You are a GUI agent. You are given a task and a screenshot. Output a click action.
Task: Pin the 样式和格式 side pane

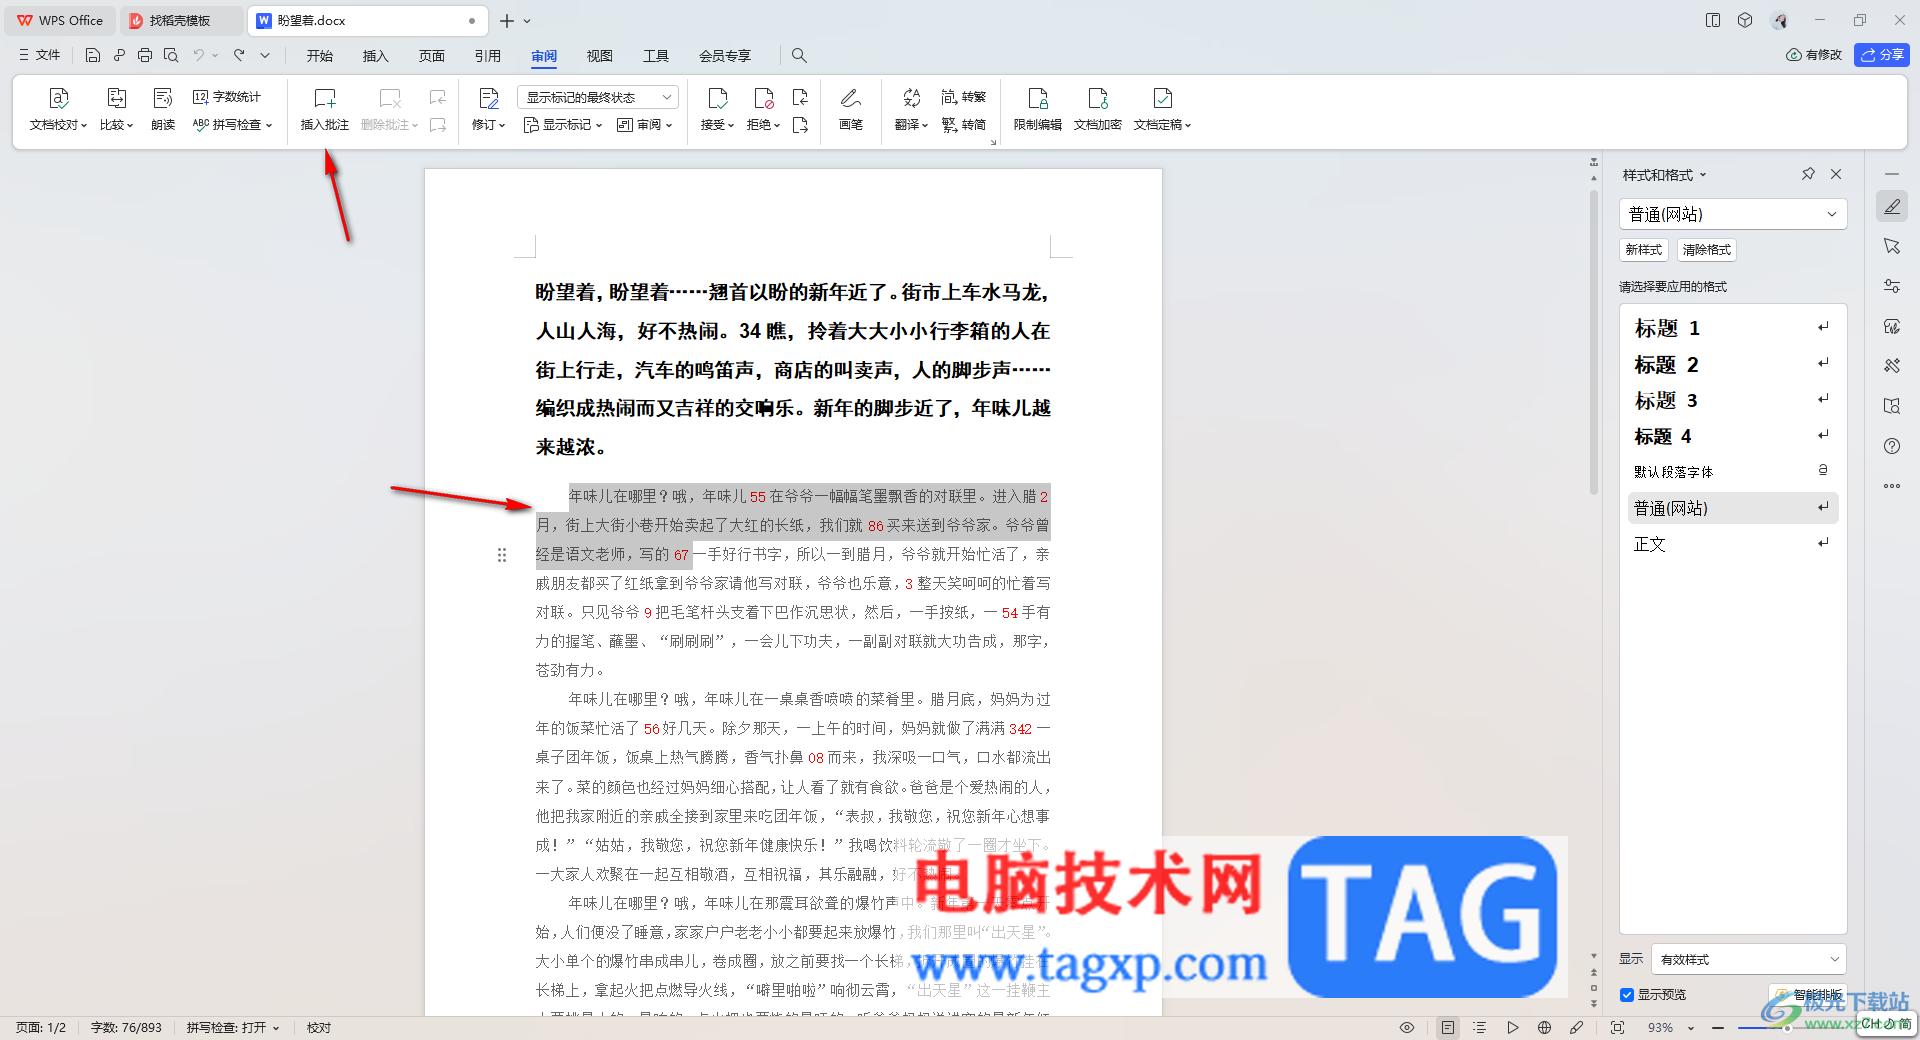(x=1808, y=174)
